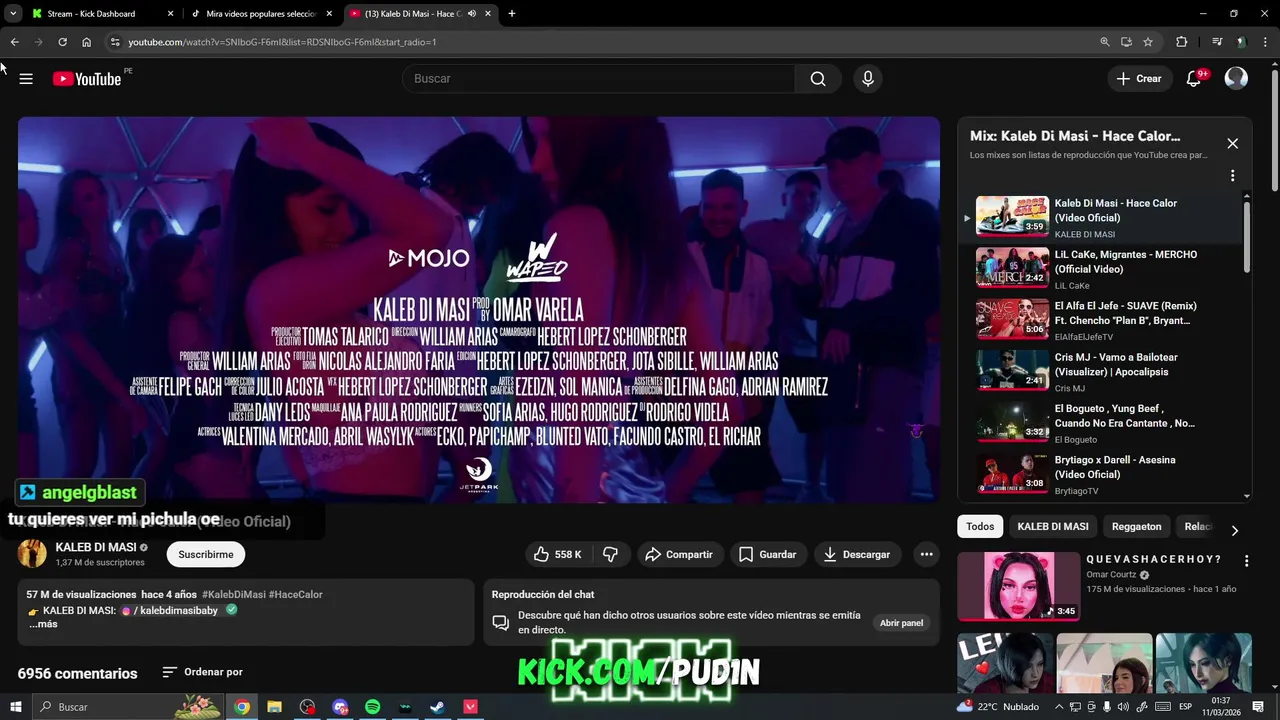Go to YouTube home via the logo
1280x720 pixels.
click(87, 79)
